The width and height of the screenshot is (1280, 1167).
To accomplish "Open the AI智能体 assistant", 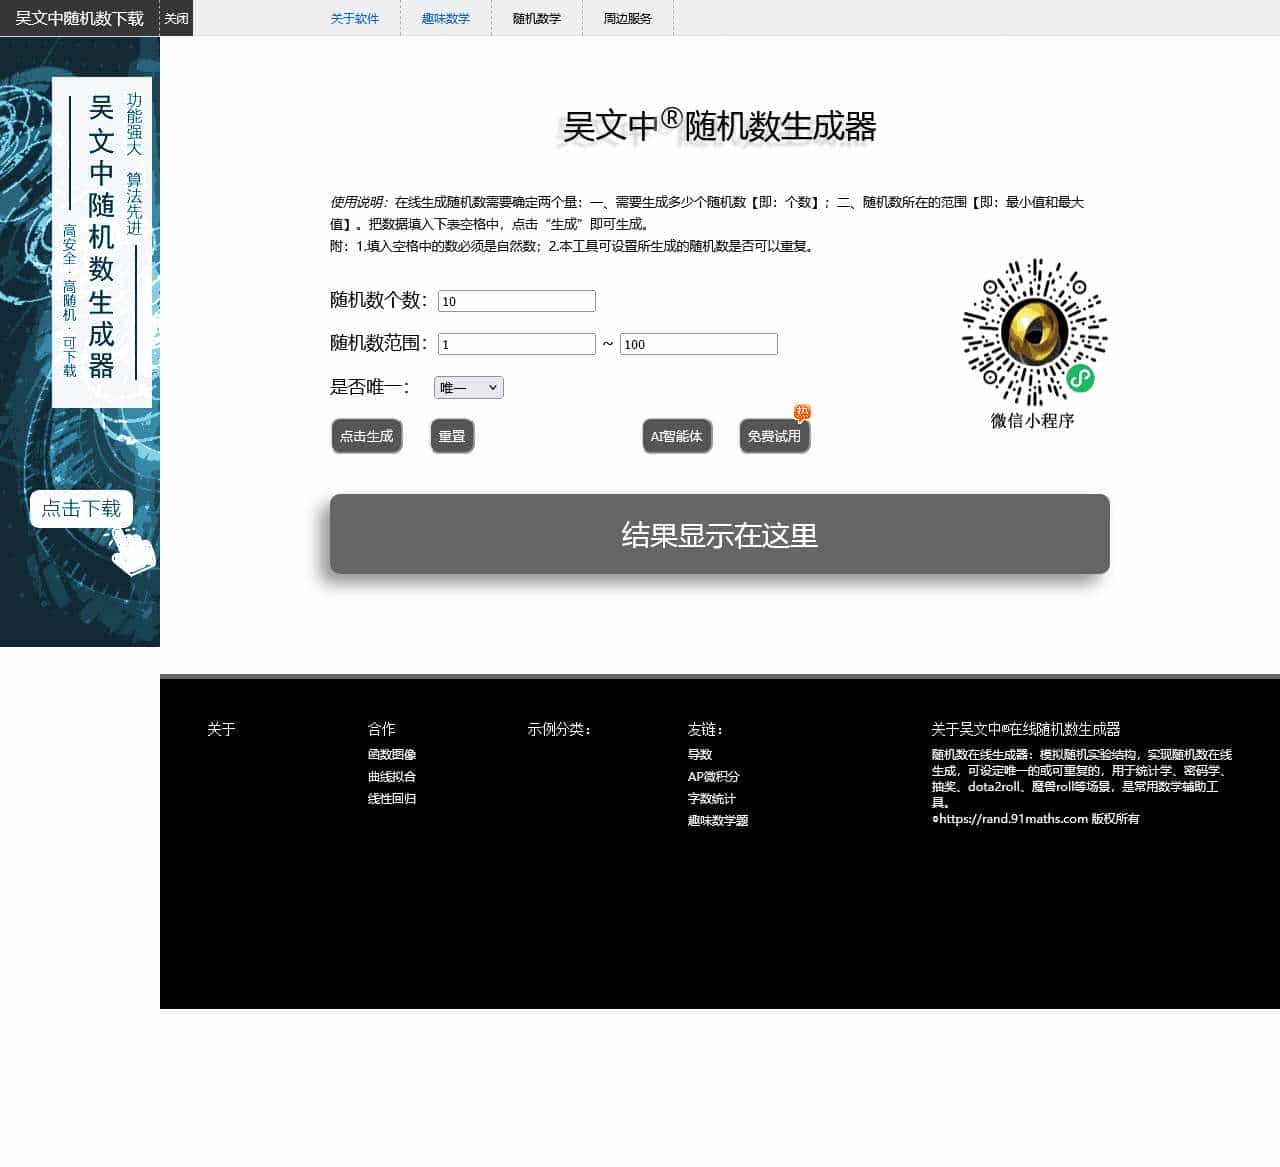I will click(676, 436).
